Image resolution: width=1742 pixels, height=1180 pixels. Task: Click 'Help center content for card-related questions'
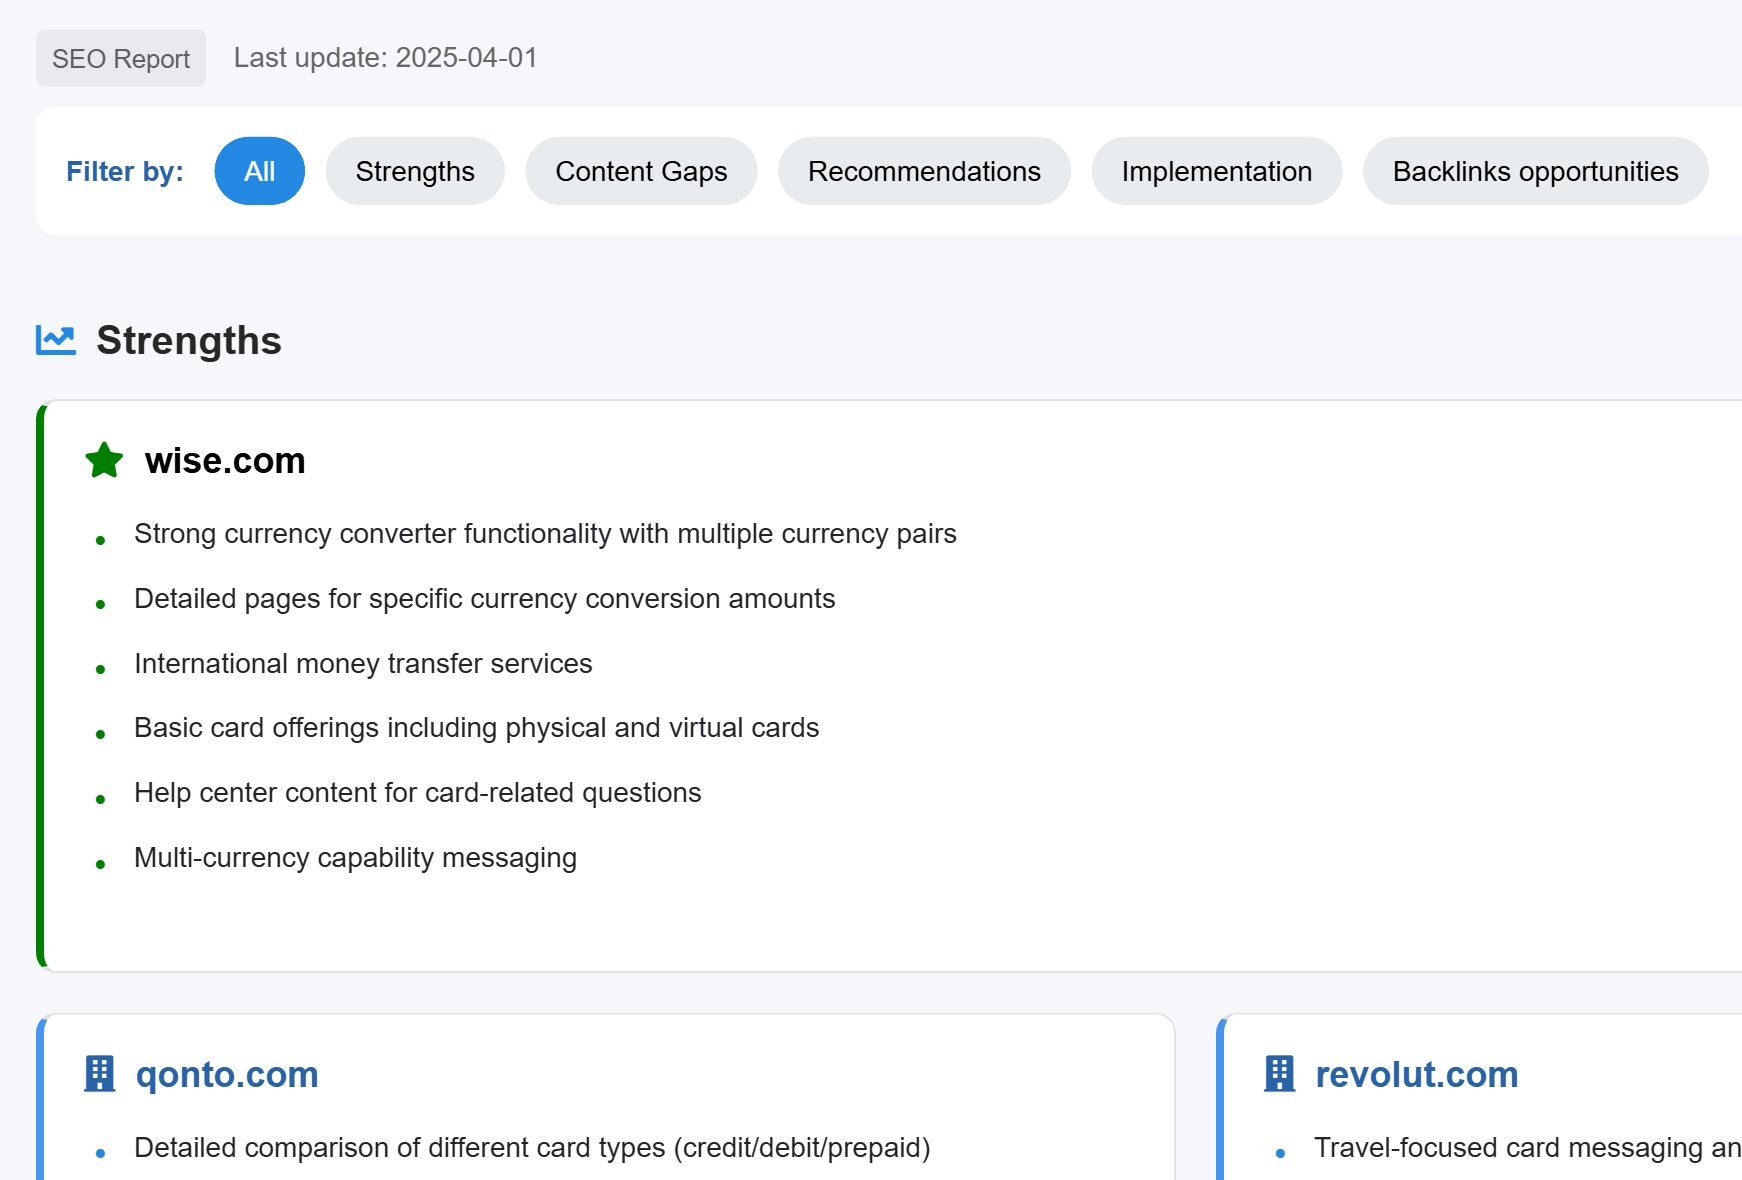click(417, 793)
